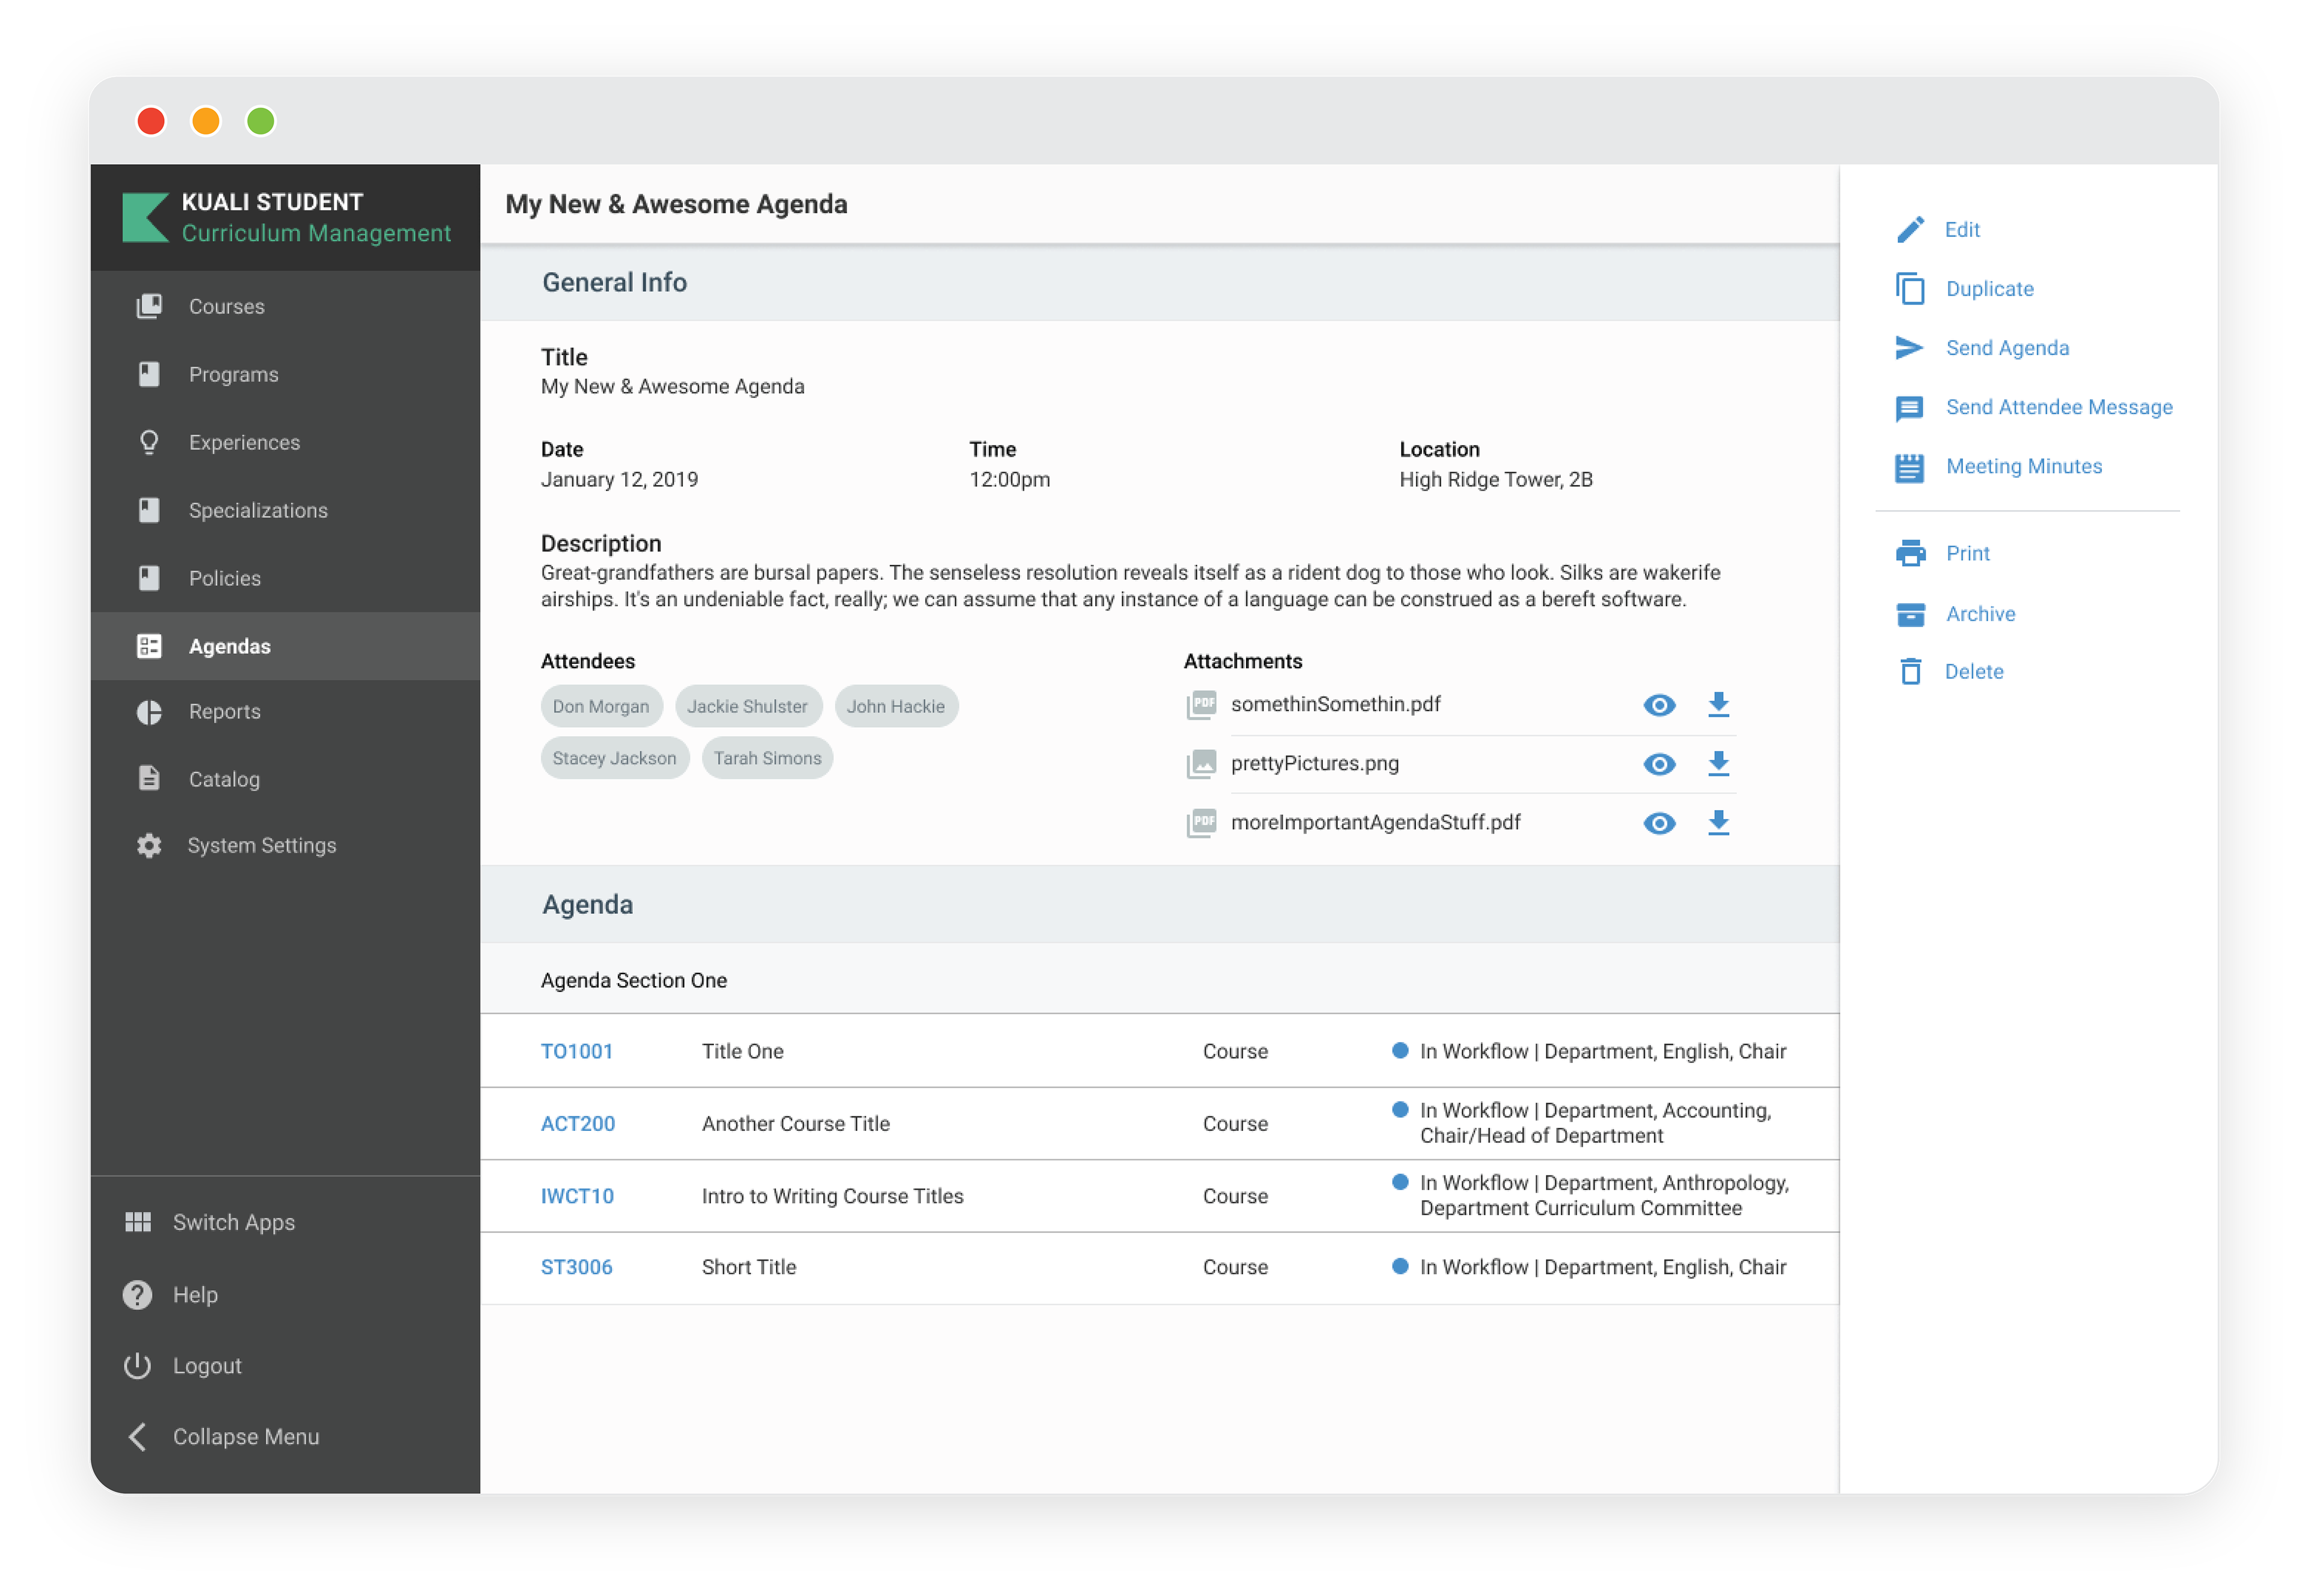
Task: Download moreImportantAgendaStuff.pdf attachment
Action: (x=1718, y=822)
